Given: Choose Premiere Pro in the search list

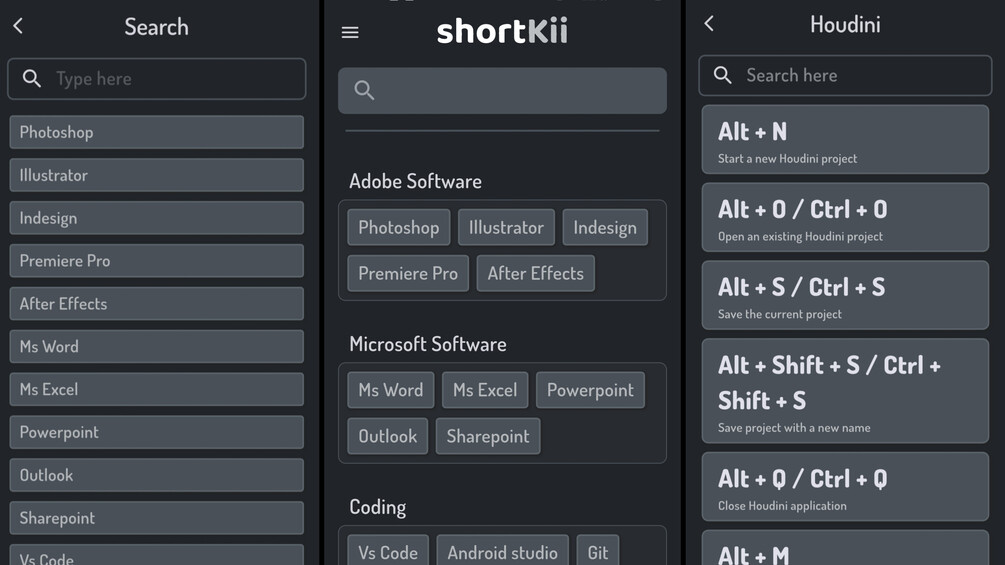Looking at the screenshot, I should (x=156, y=261).
